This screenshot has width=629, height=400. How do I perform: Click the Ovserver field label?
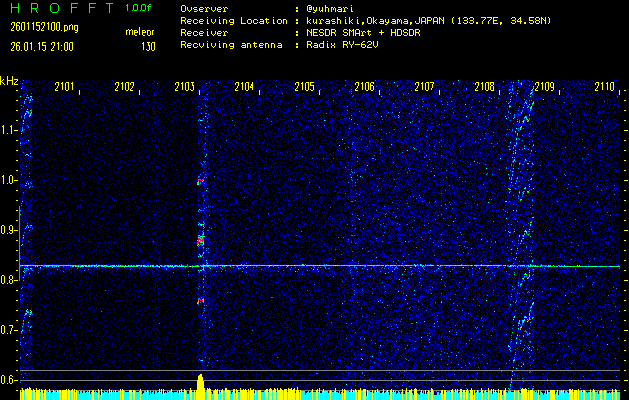[x=204, y=9]
